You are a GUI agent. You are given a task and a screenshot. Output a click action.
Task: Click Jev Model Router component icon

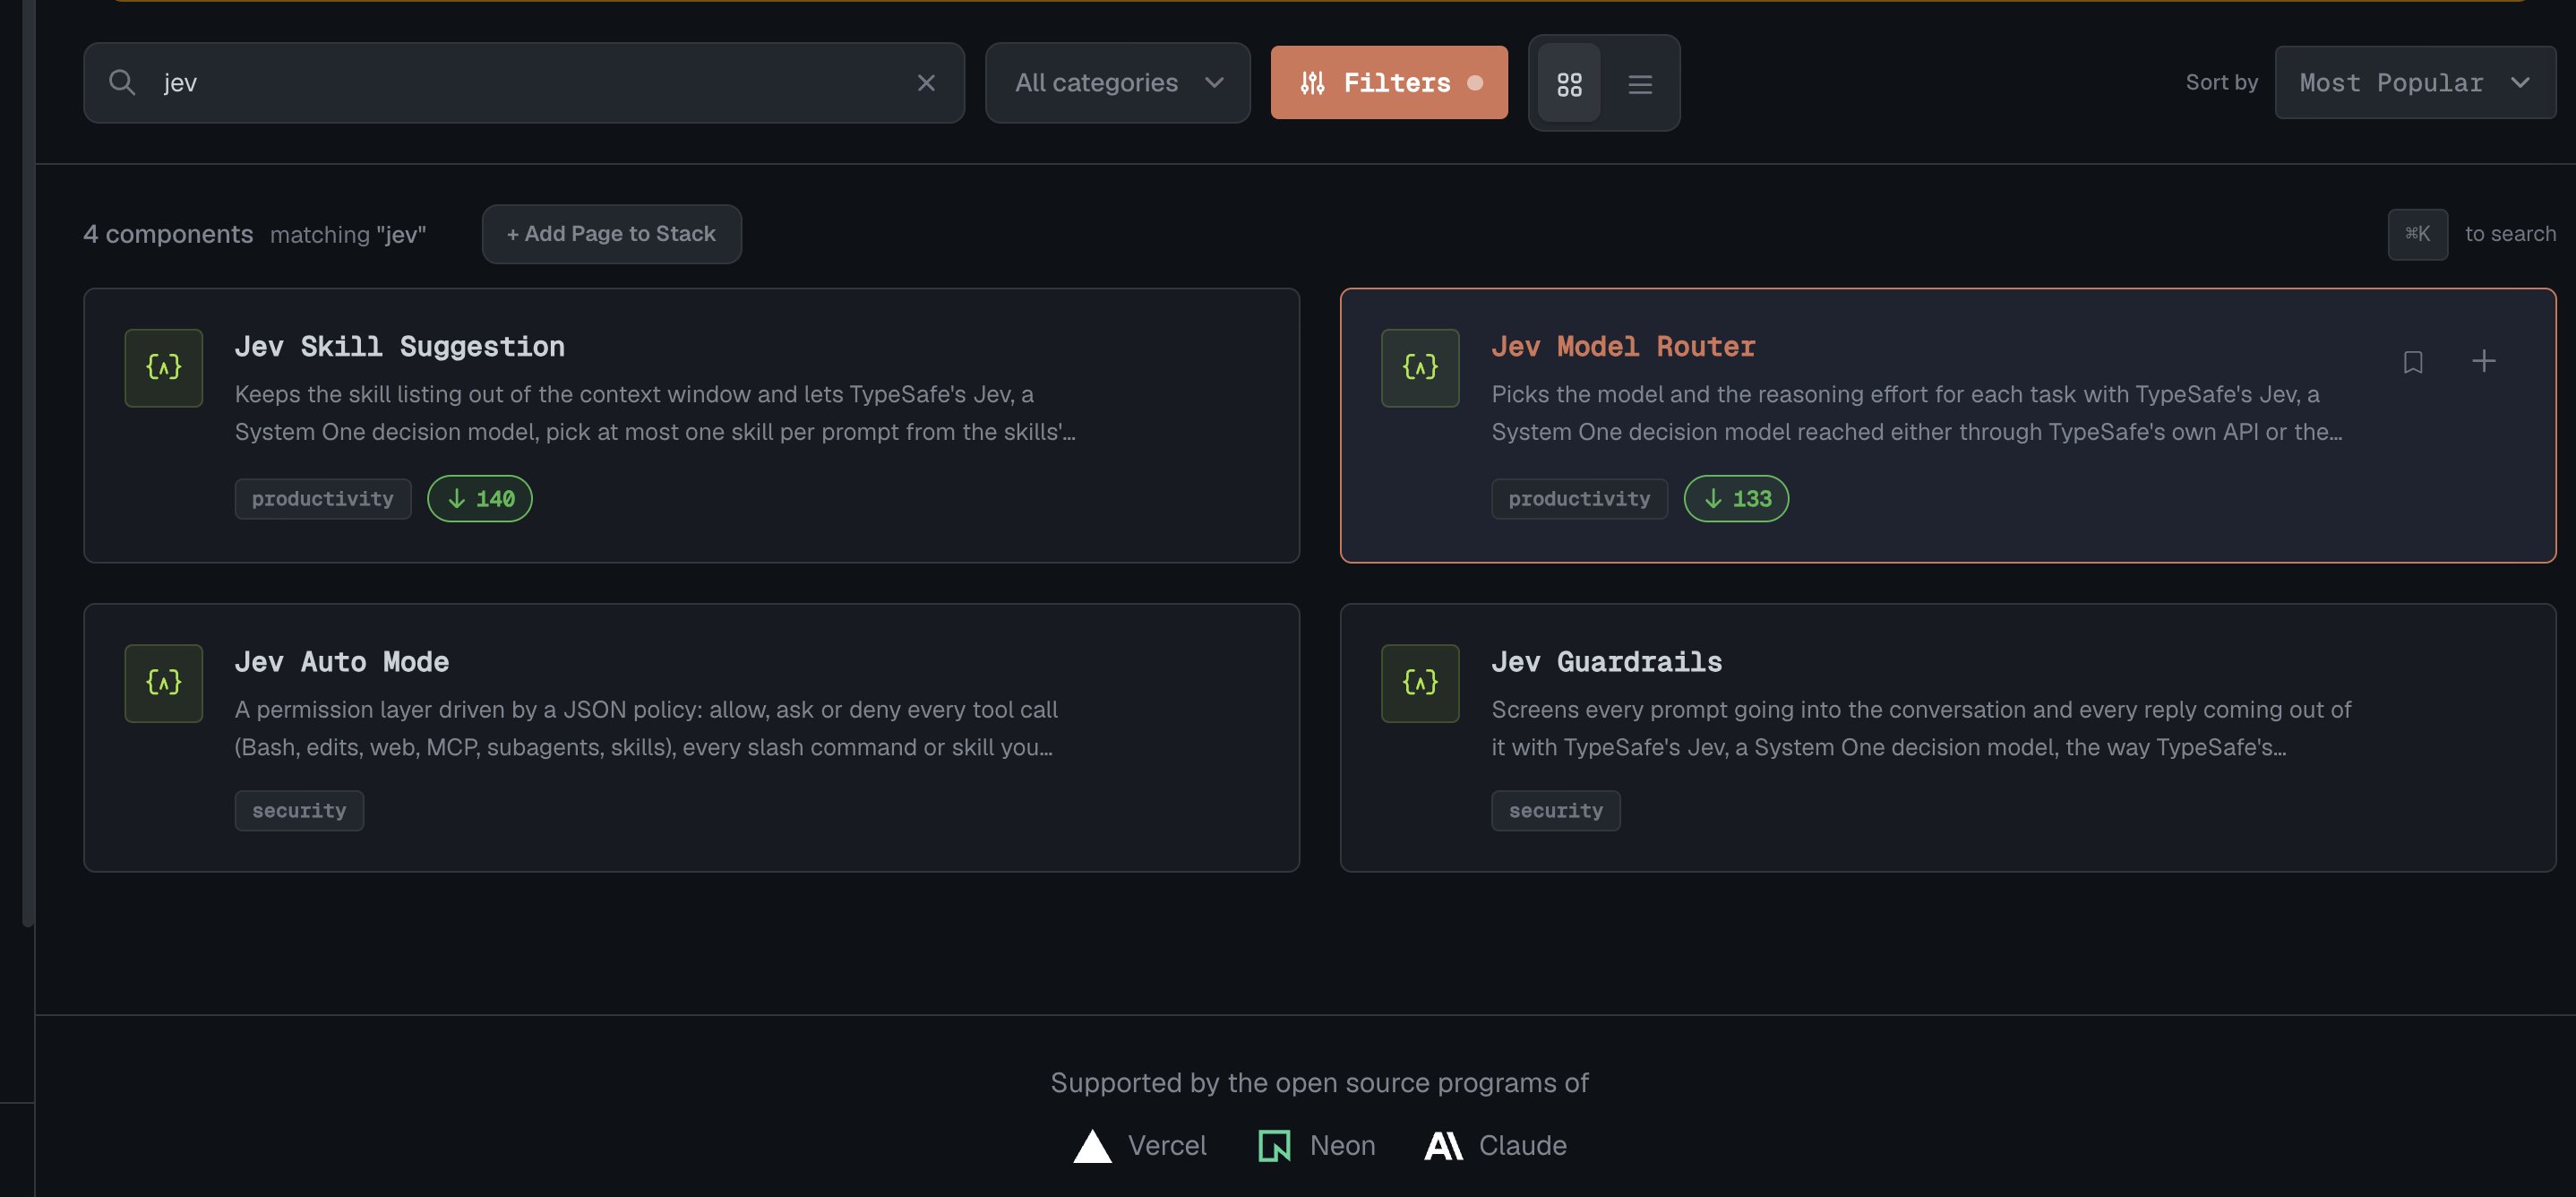1420,368
